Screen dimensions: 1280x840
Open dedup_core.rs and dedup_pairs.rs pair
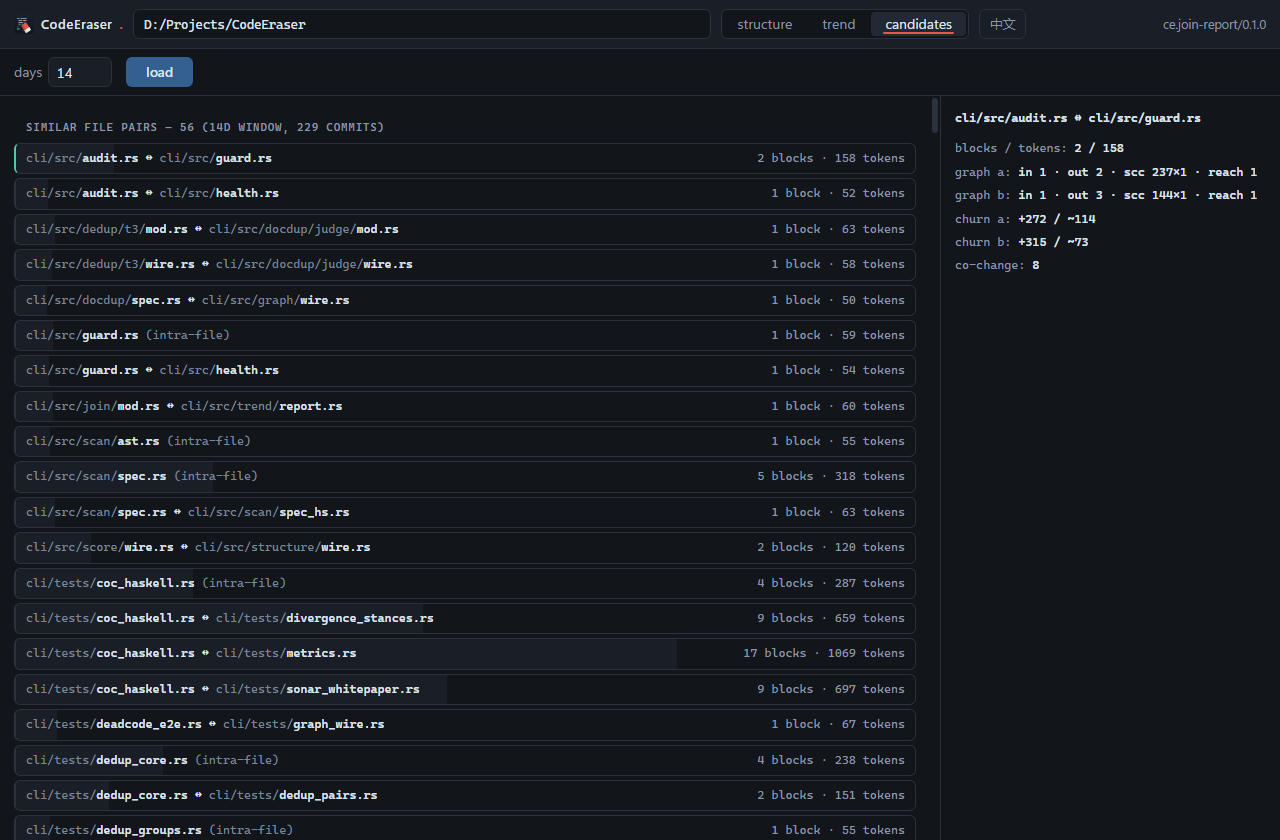[x=465, y=795]
